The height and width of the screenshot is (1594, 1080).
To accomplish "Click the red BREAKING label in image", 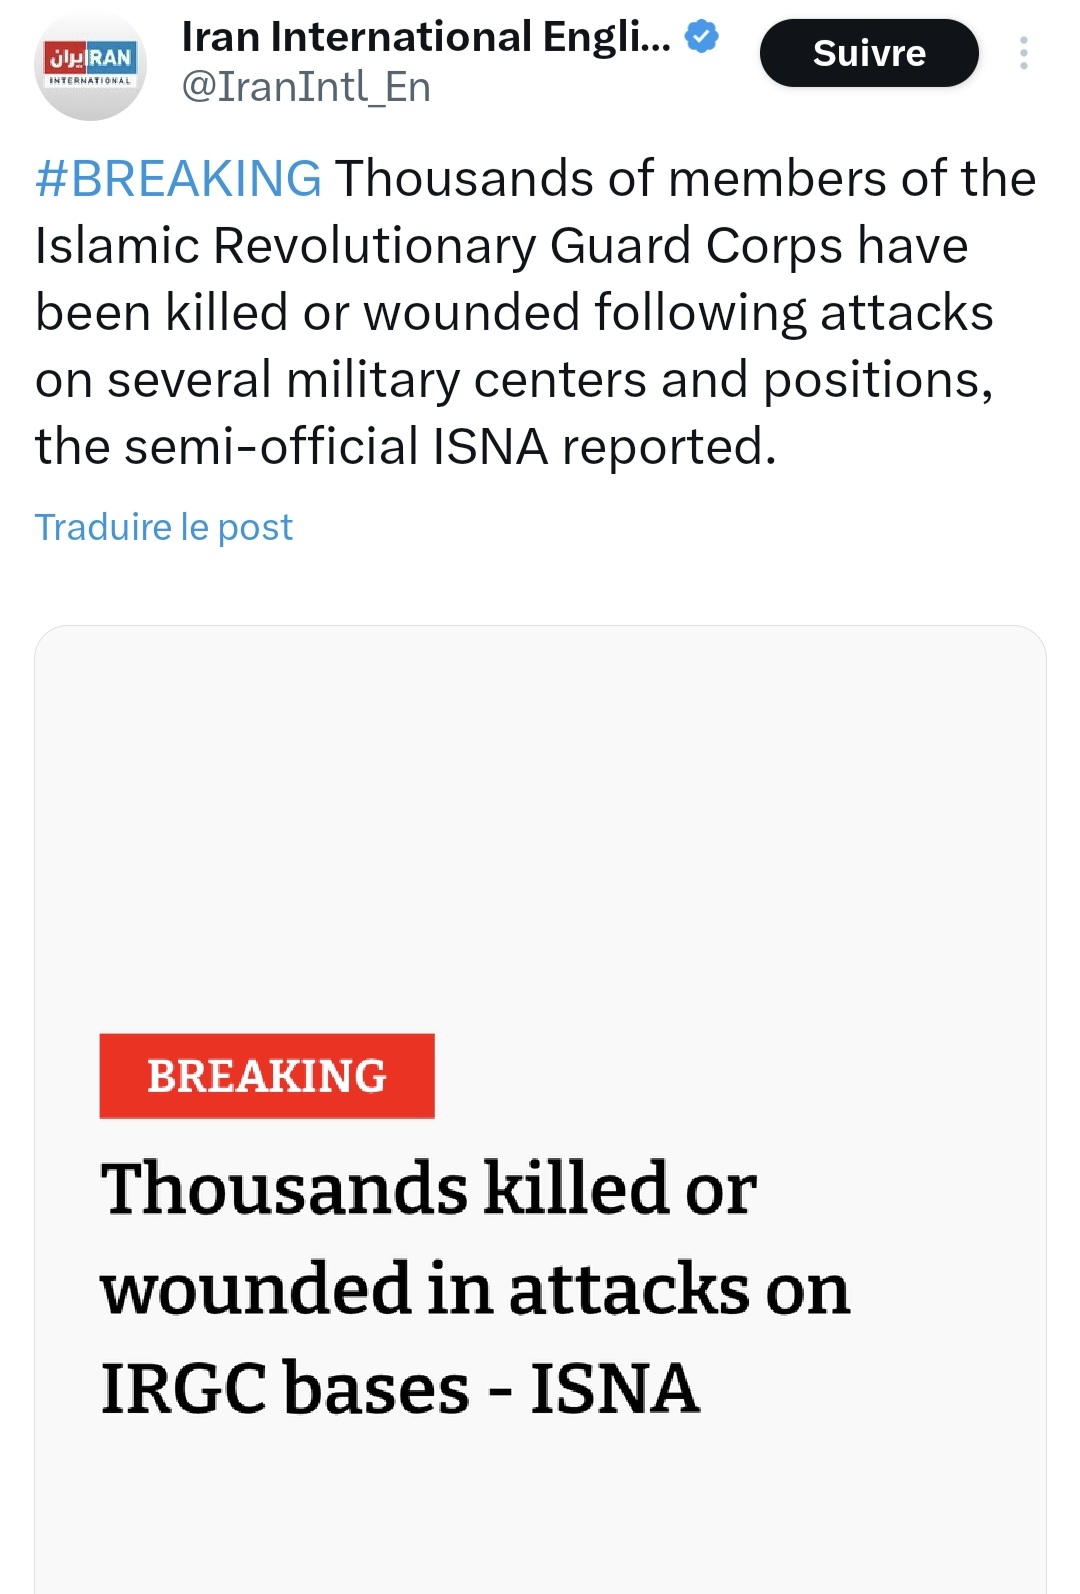I will tap(267, 1076).
